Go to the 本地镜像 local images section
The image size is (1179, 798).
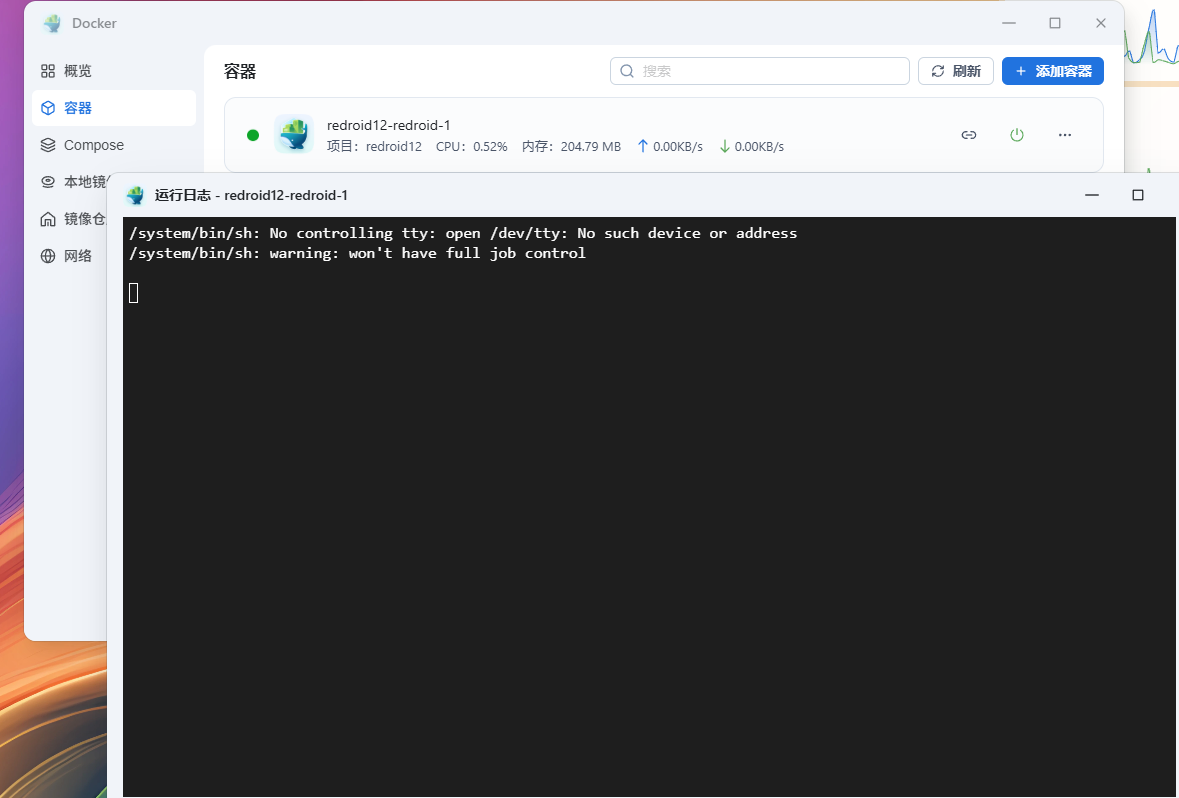[74, 181]
